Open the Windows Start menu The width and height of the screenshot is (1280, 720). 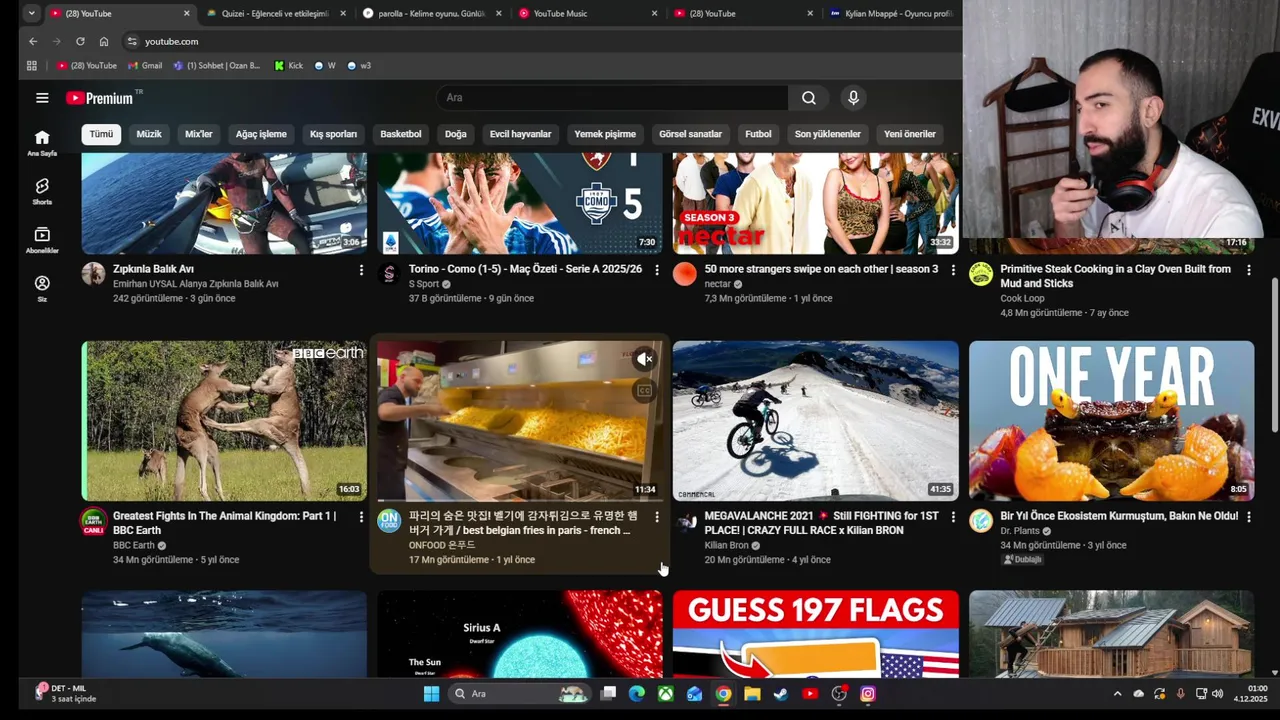[431, 694]
